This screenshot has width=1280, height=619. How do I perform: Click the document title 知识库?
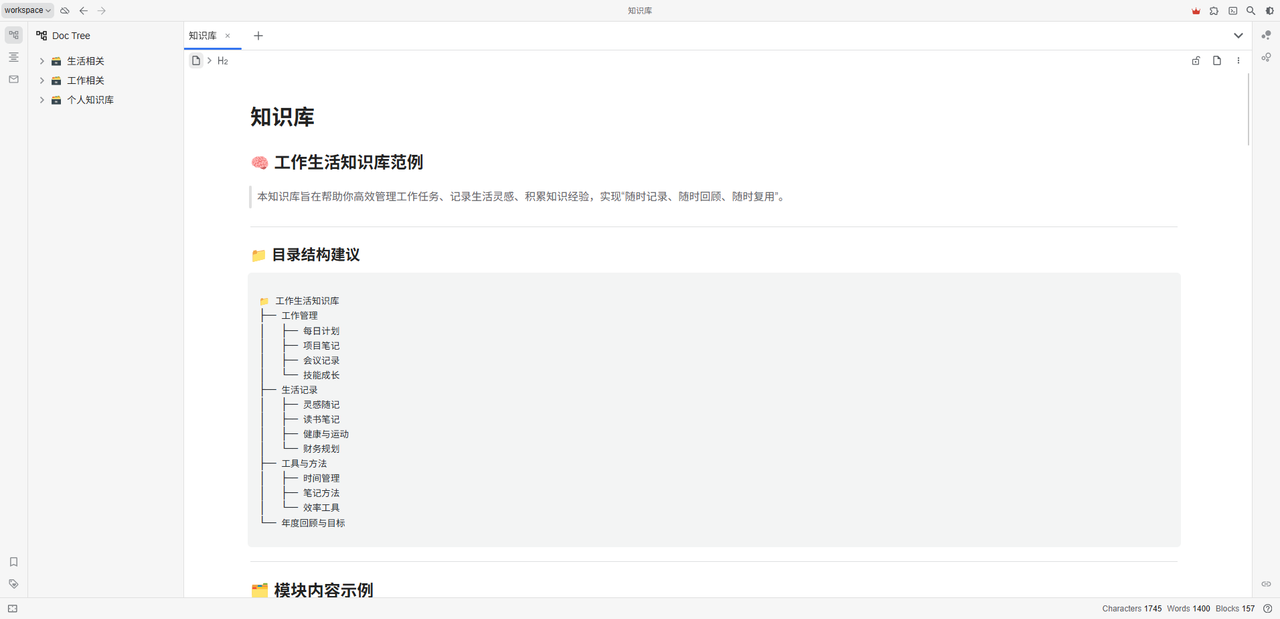point(283,117)
